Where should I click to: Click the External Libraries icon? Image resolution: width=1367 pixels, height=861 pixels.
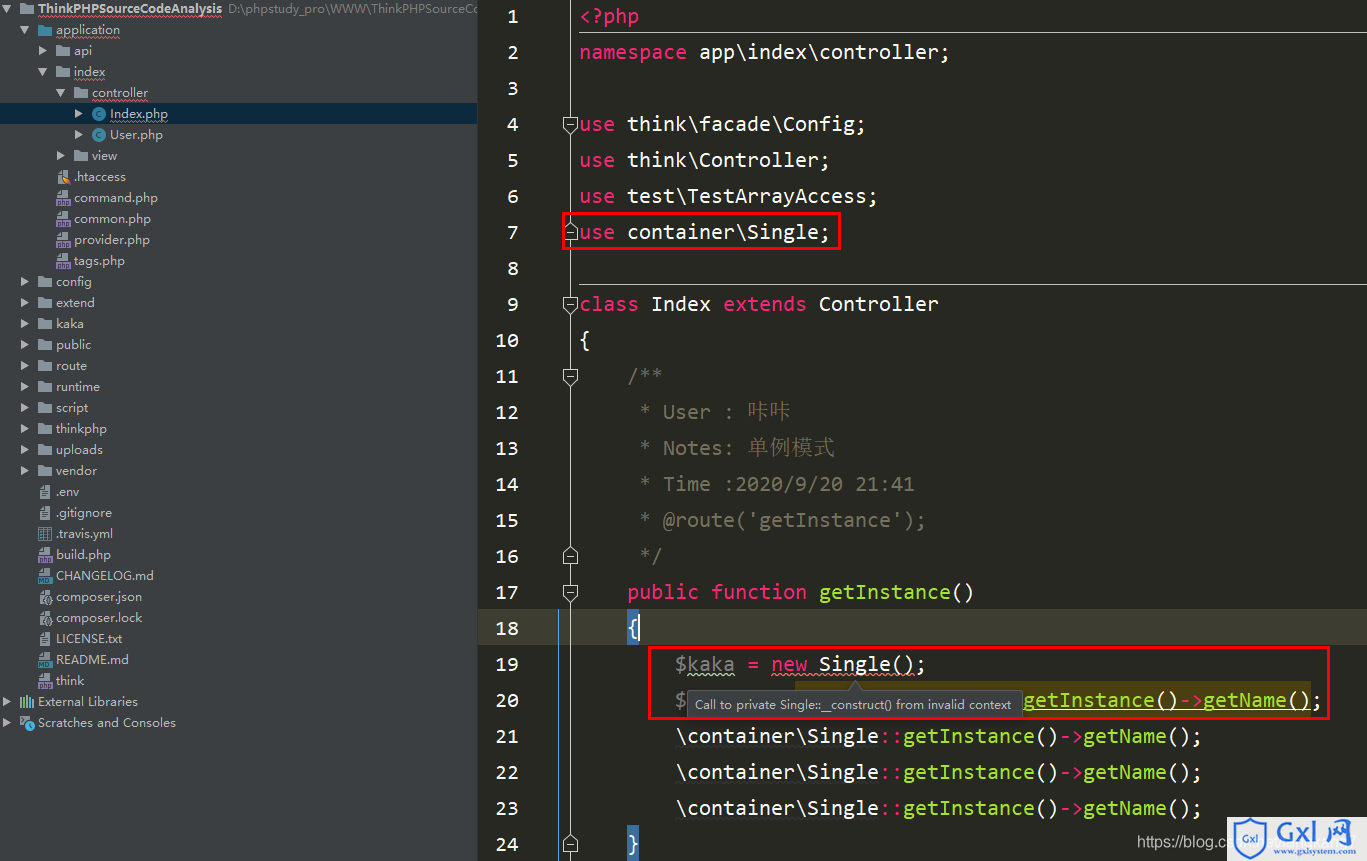pyautogui.click(x=27, y=702)
